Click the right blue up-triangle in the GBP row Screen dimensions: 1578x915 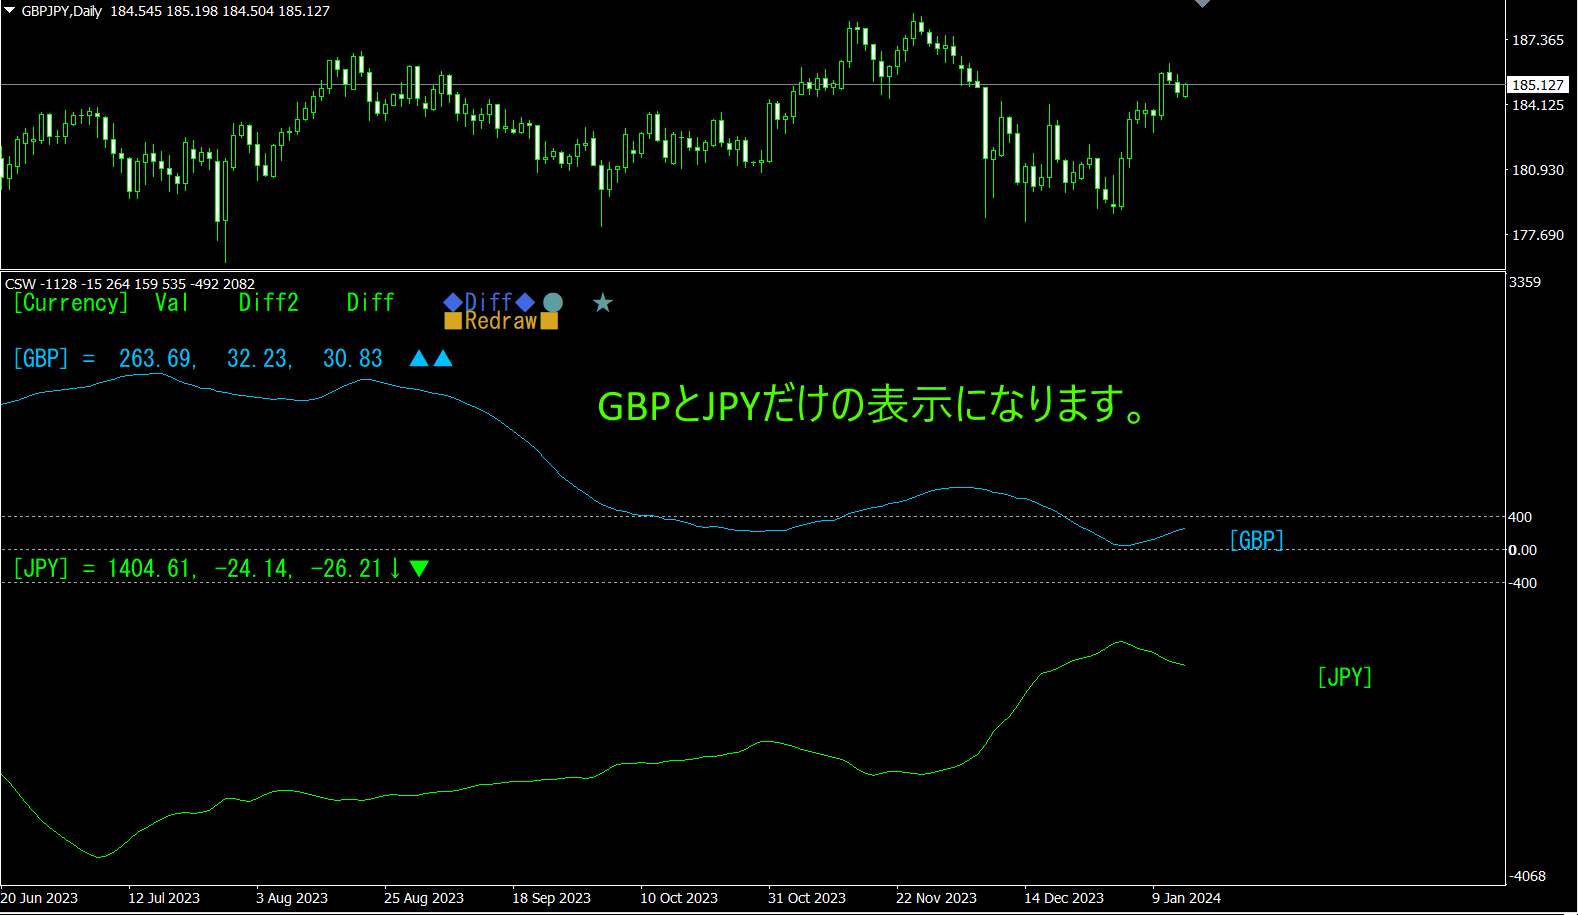click(x=443, y=358)
